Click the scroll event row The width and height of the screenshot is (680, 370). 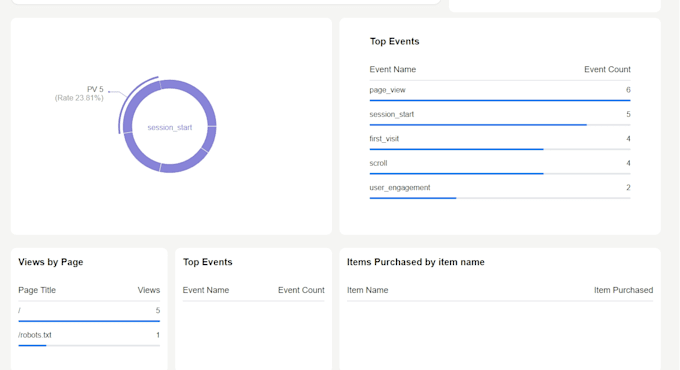pyautogui.click(x=500, y=164)
